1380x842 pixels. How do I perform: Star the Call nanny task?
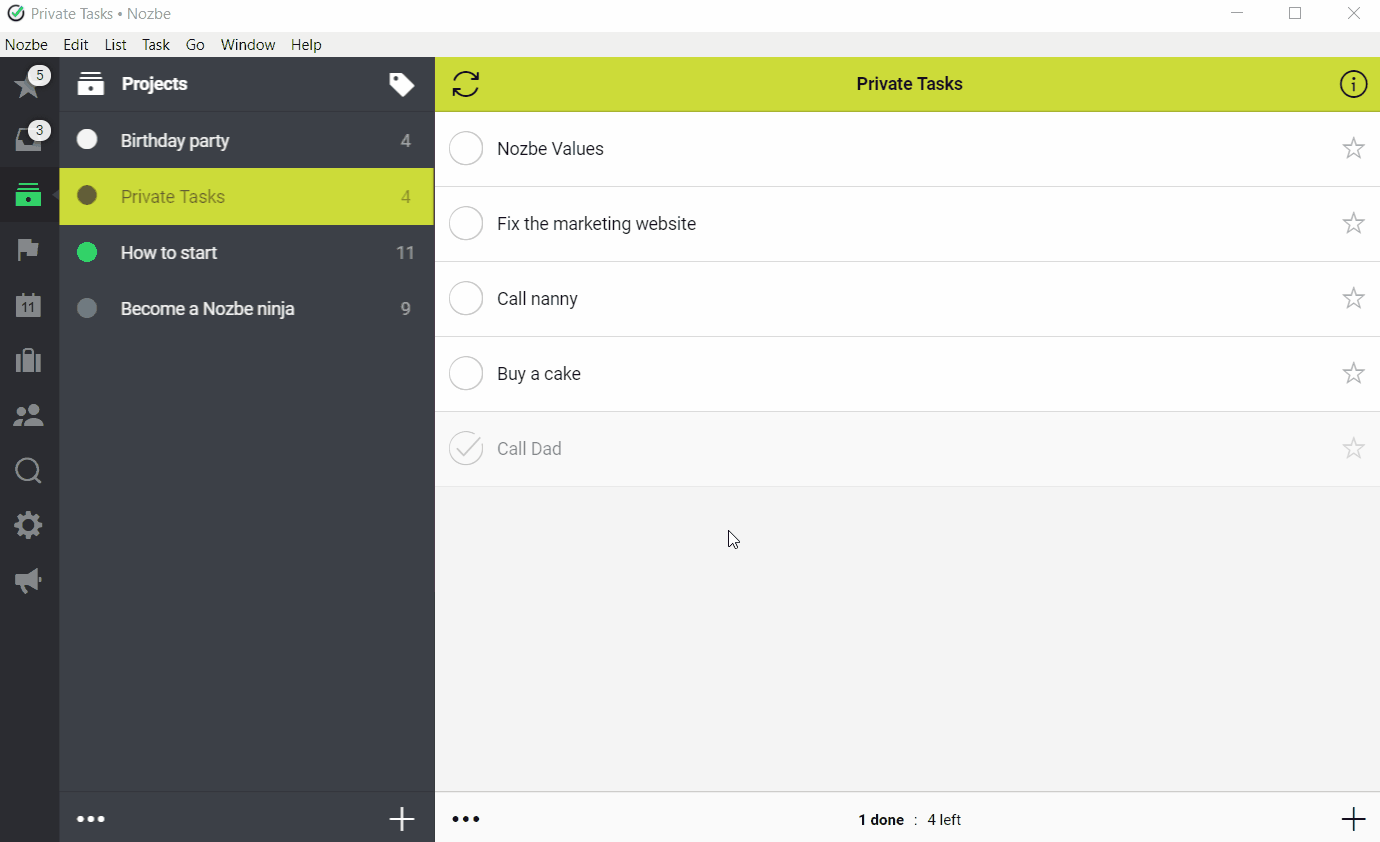pos(1353,299)
